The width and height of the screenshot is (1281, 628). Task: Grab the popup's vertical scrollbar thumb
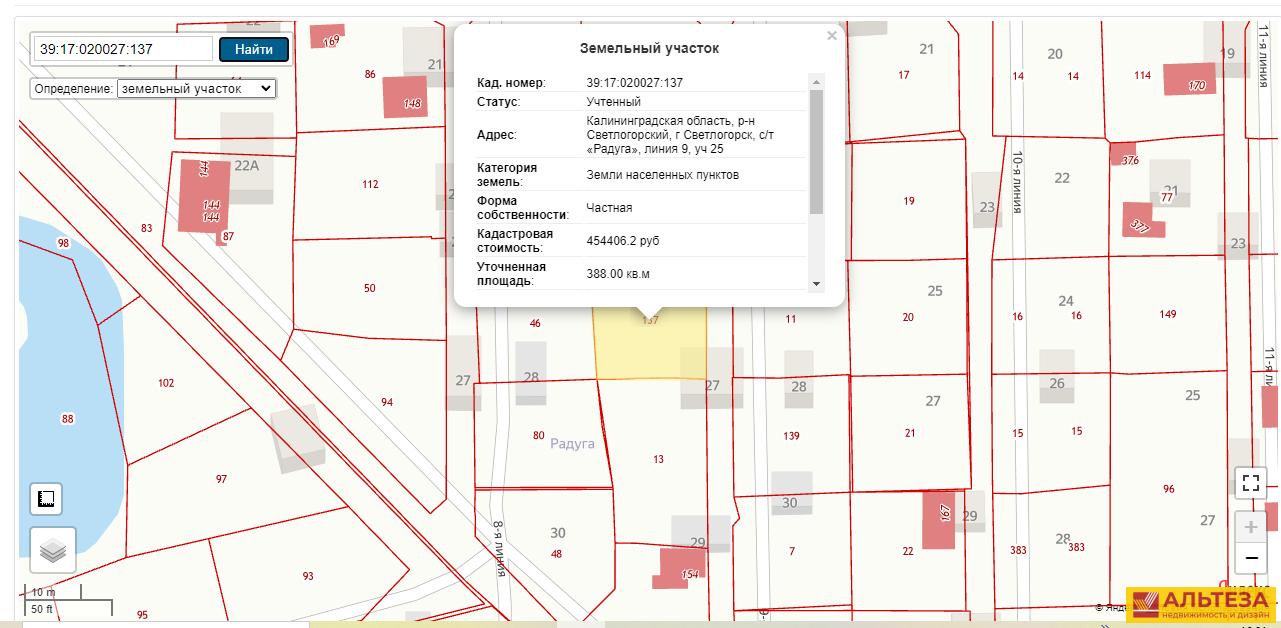pos(816,150)
